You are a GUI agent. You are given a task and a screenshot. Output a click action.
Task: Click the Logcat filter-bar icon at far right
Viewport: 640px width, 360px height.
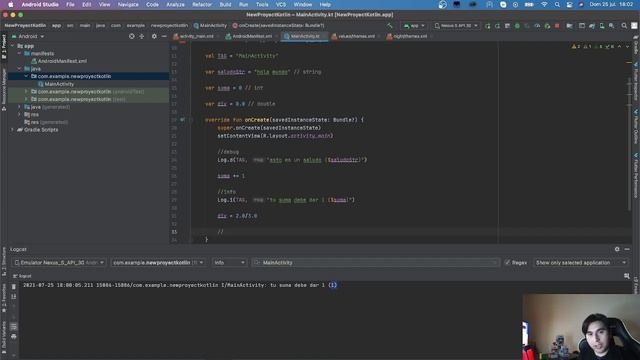pos(627,276)
